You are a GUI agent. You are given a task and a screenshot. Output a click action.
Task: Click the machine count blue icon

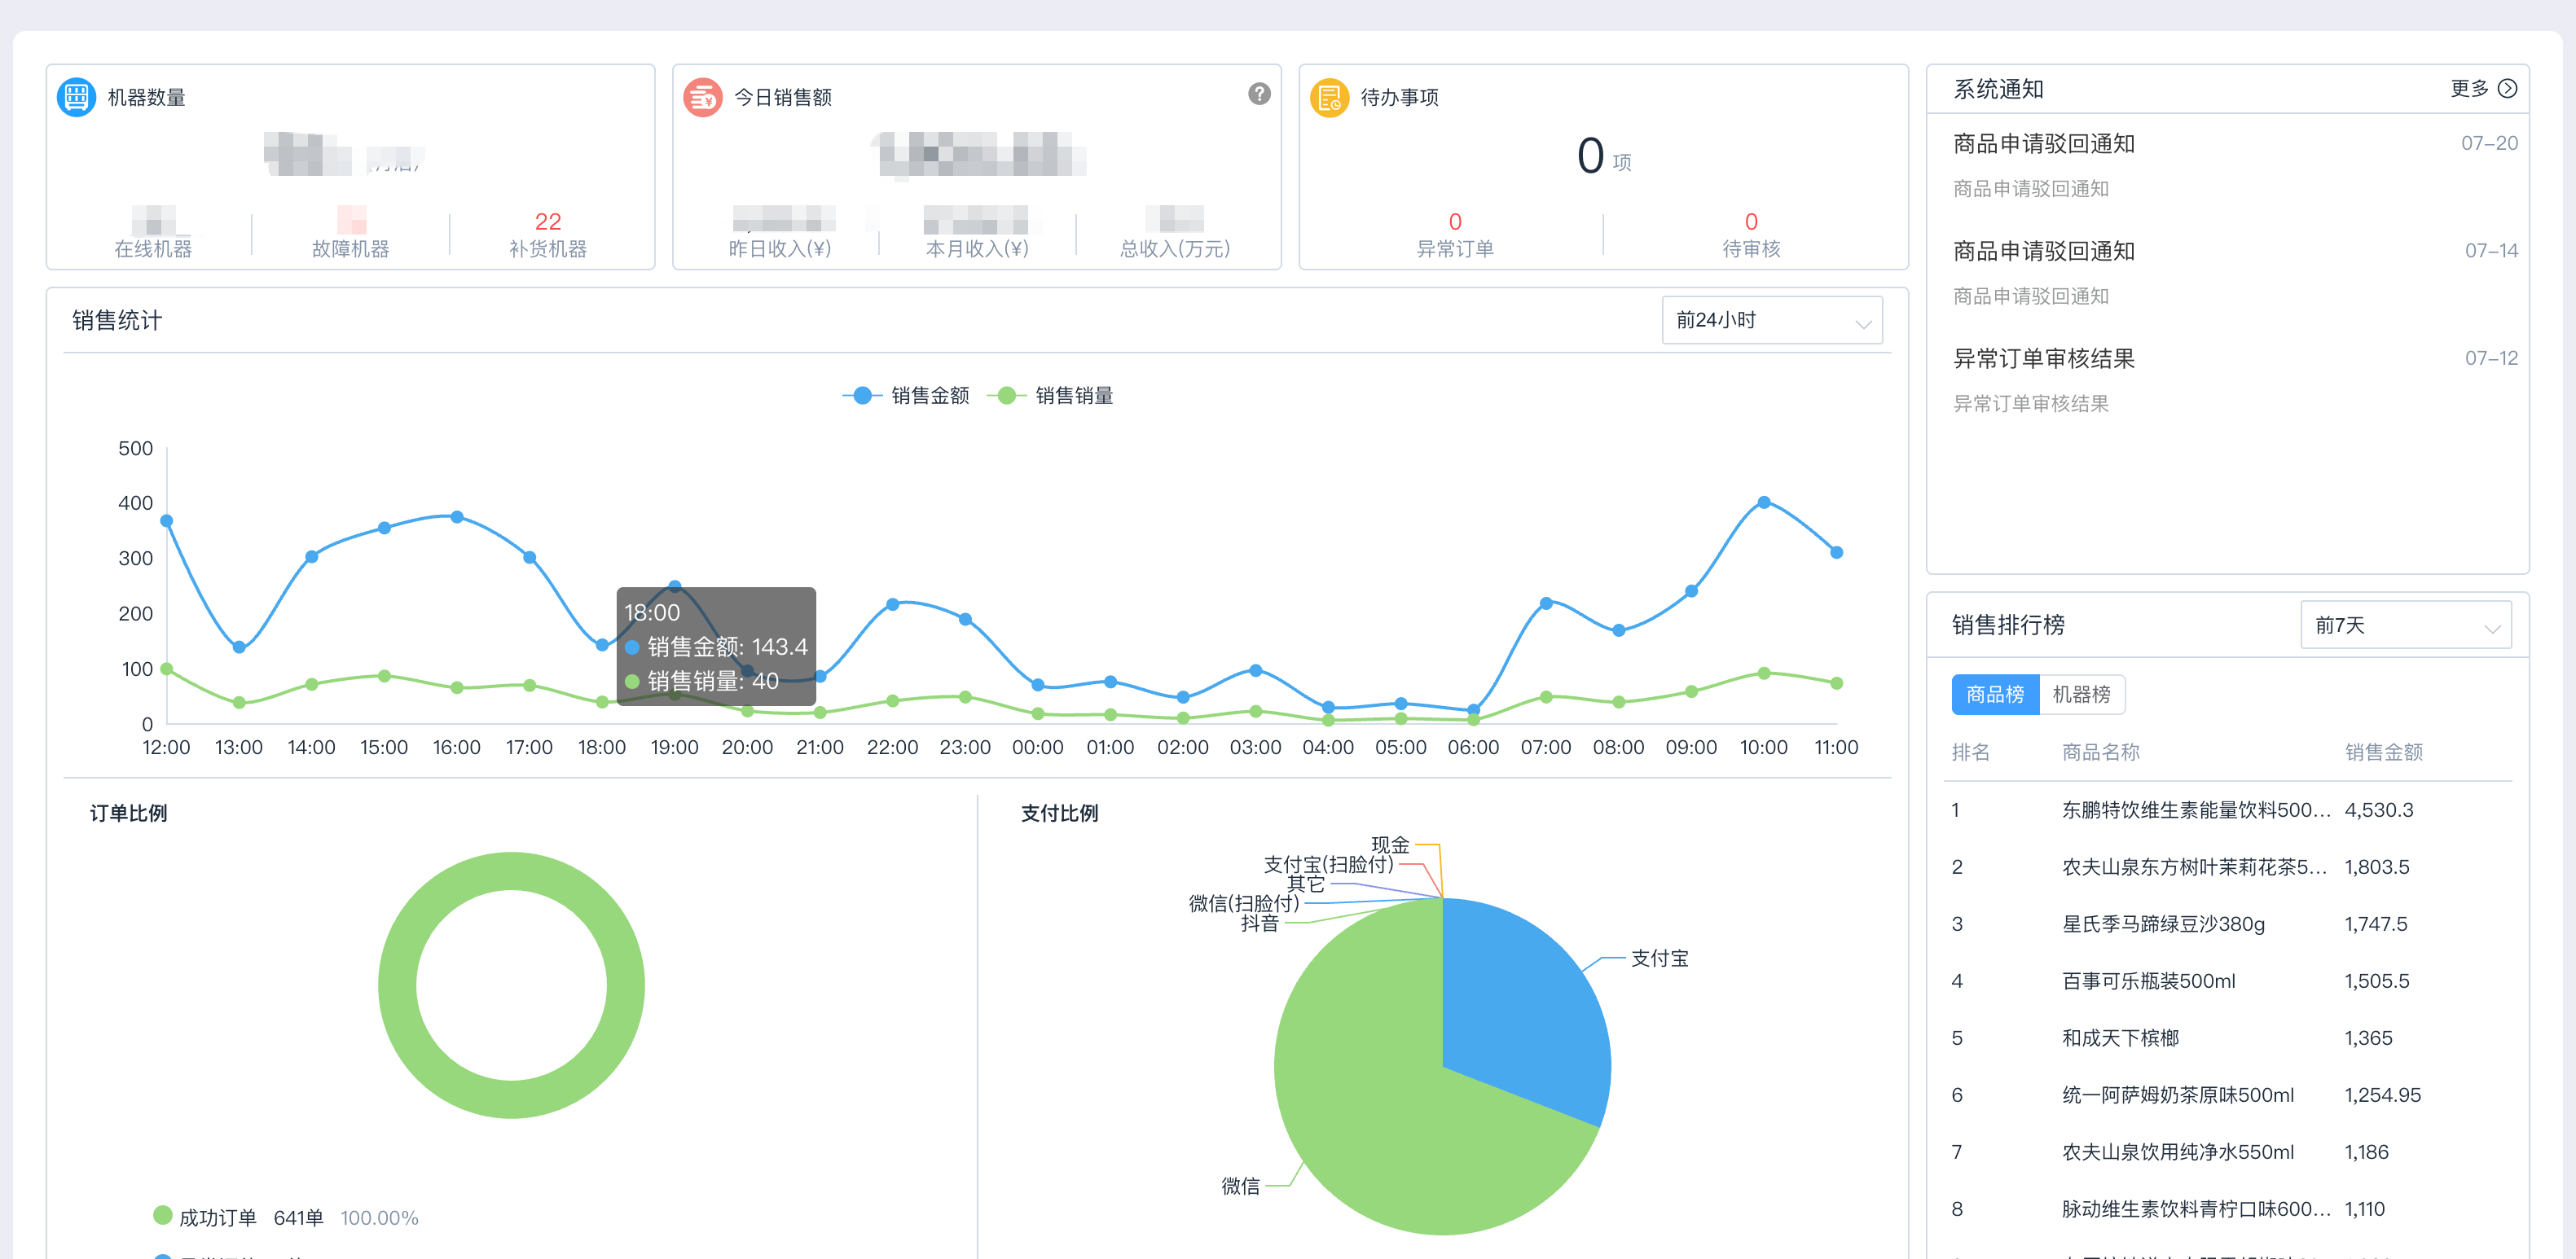point(77,97)
